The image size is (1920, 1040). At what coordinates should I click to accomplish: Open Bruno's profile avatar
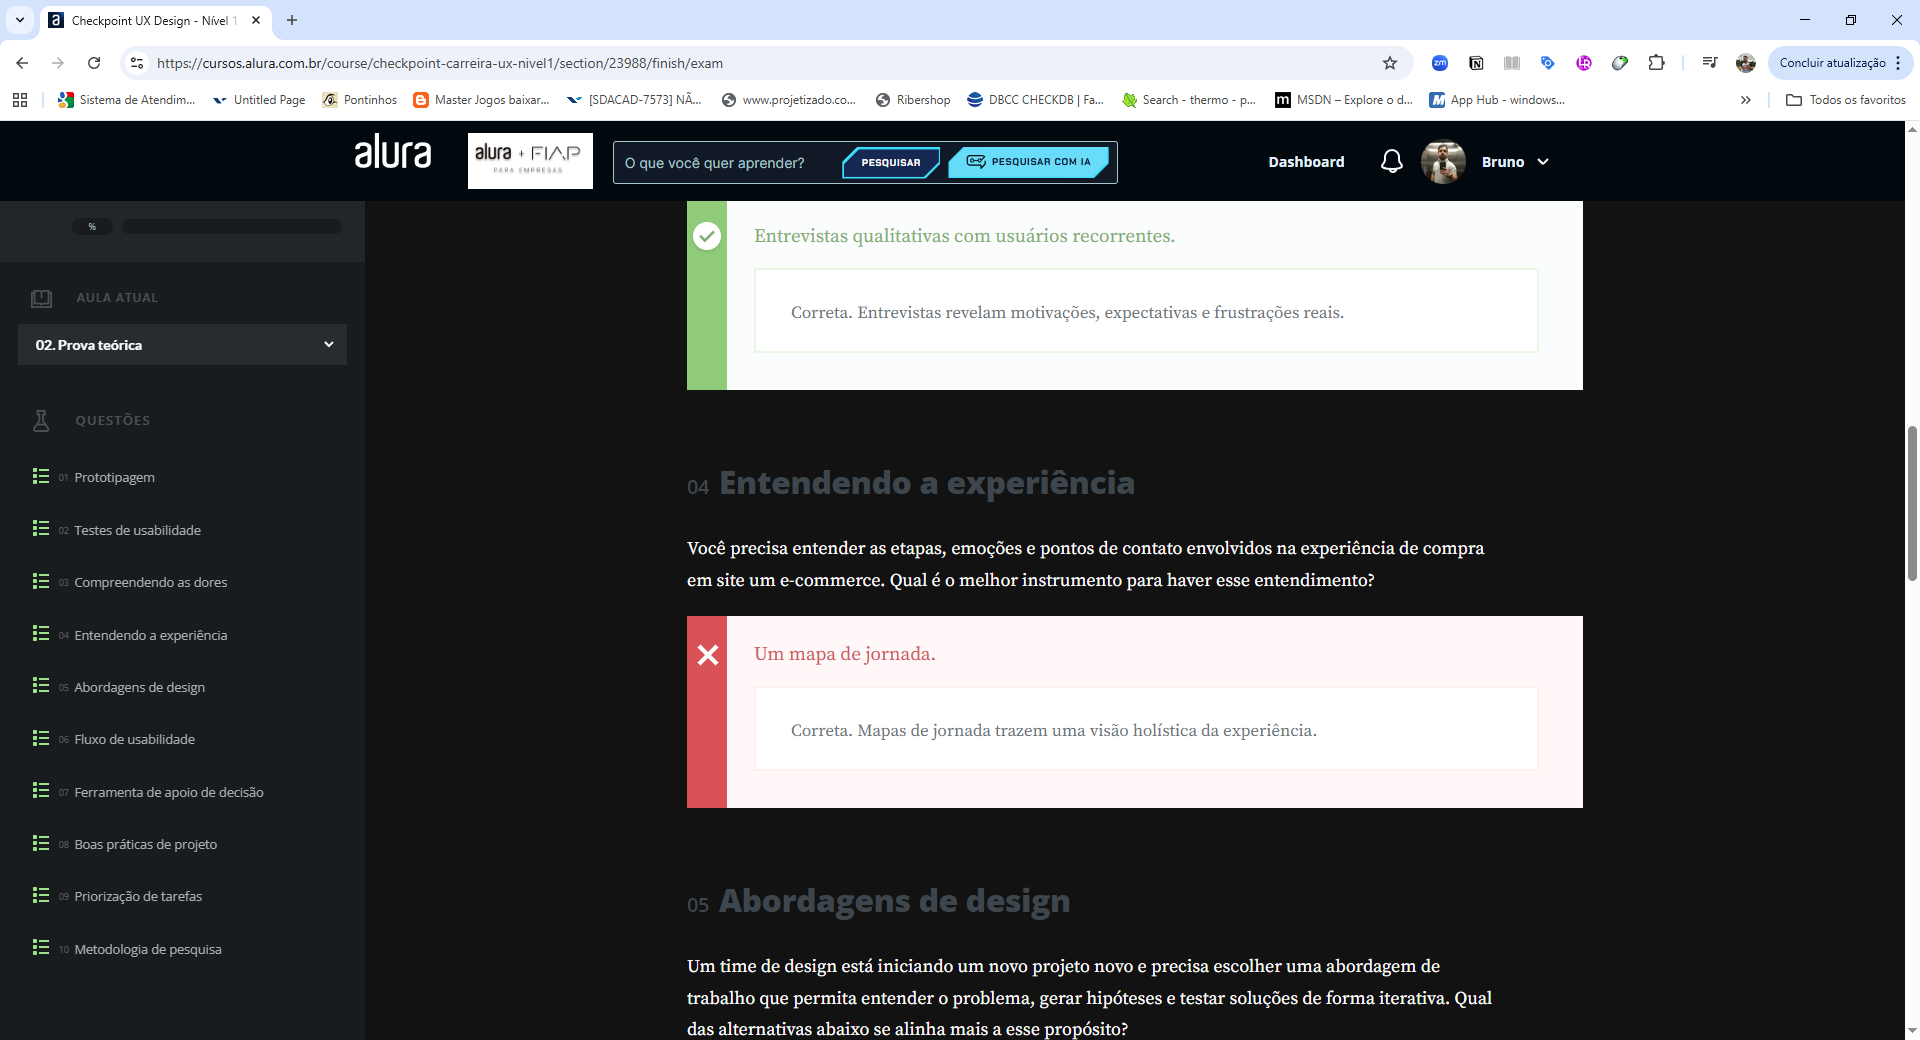point(1443,162)
